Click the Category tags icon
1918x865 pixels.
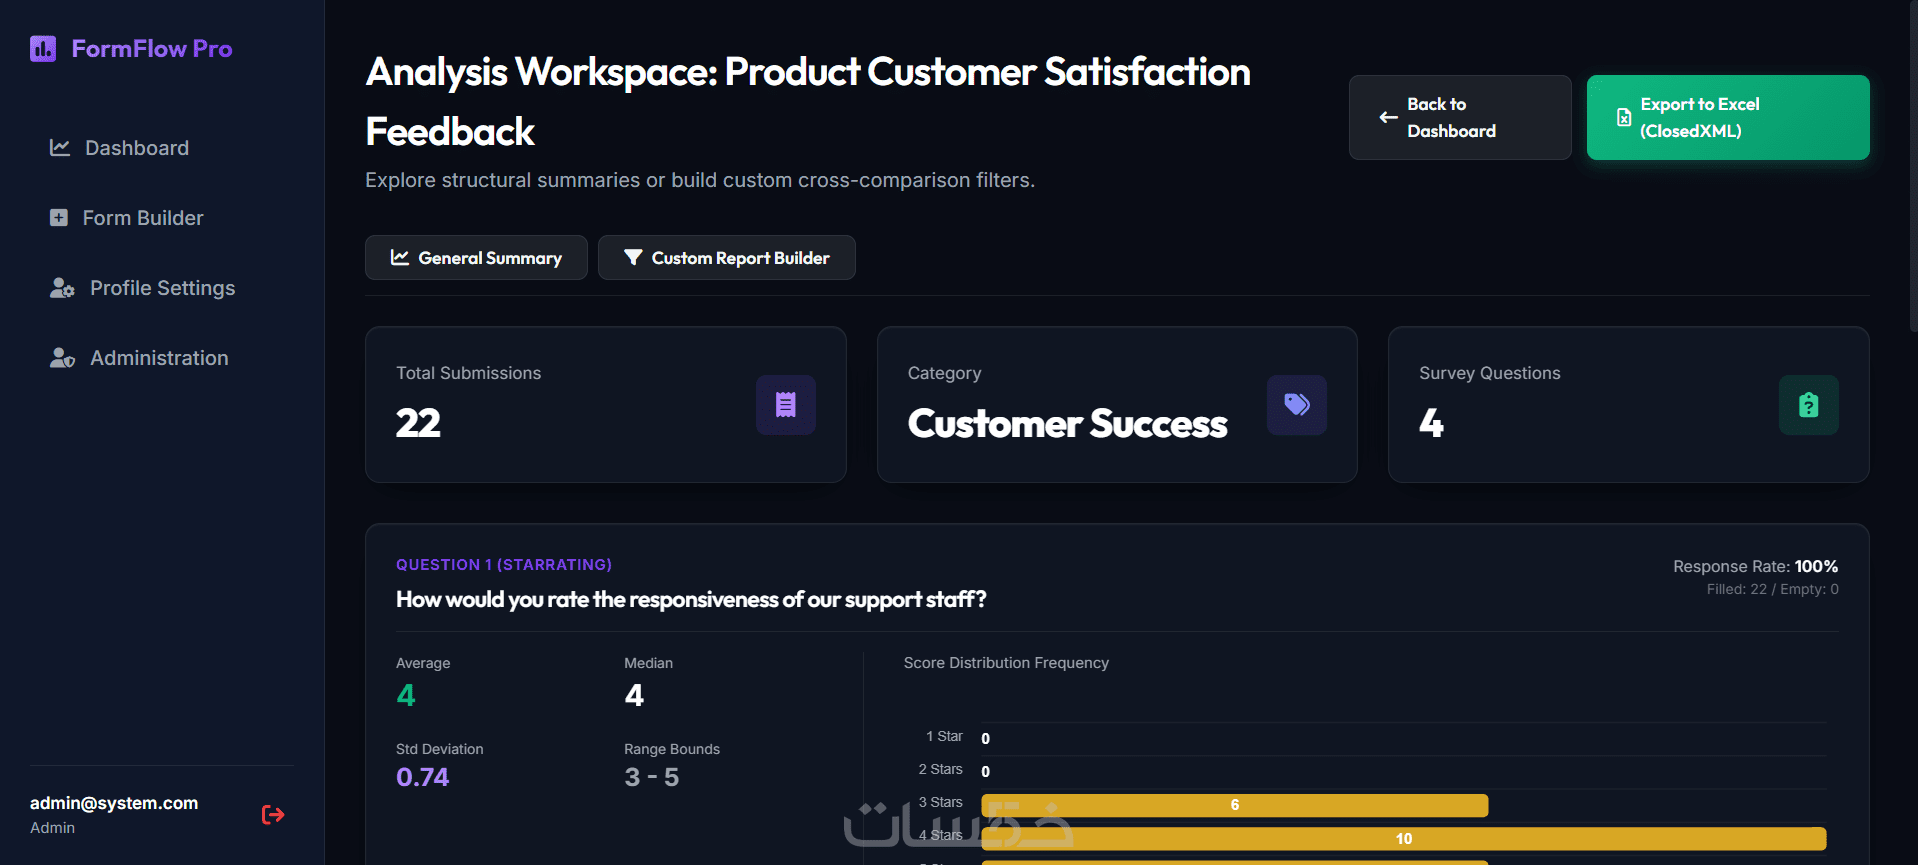click(x=1297, y=405)
